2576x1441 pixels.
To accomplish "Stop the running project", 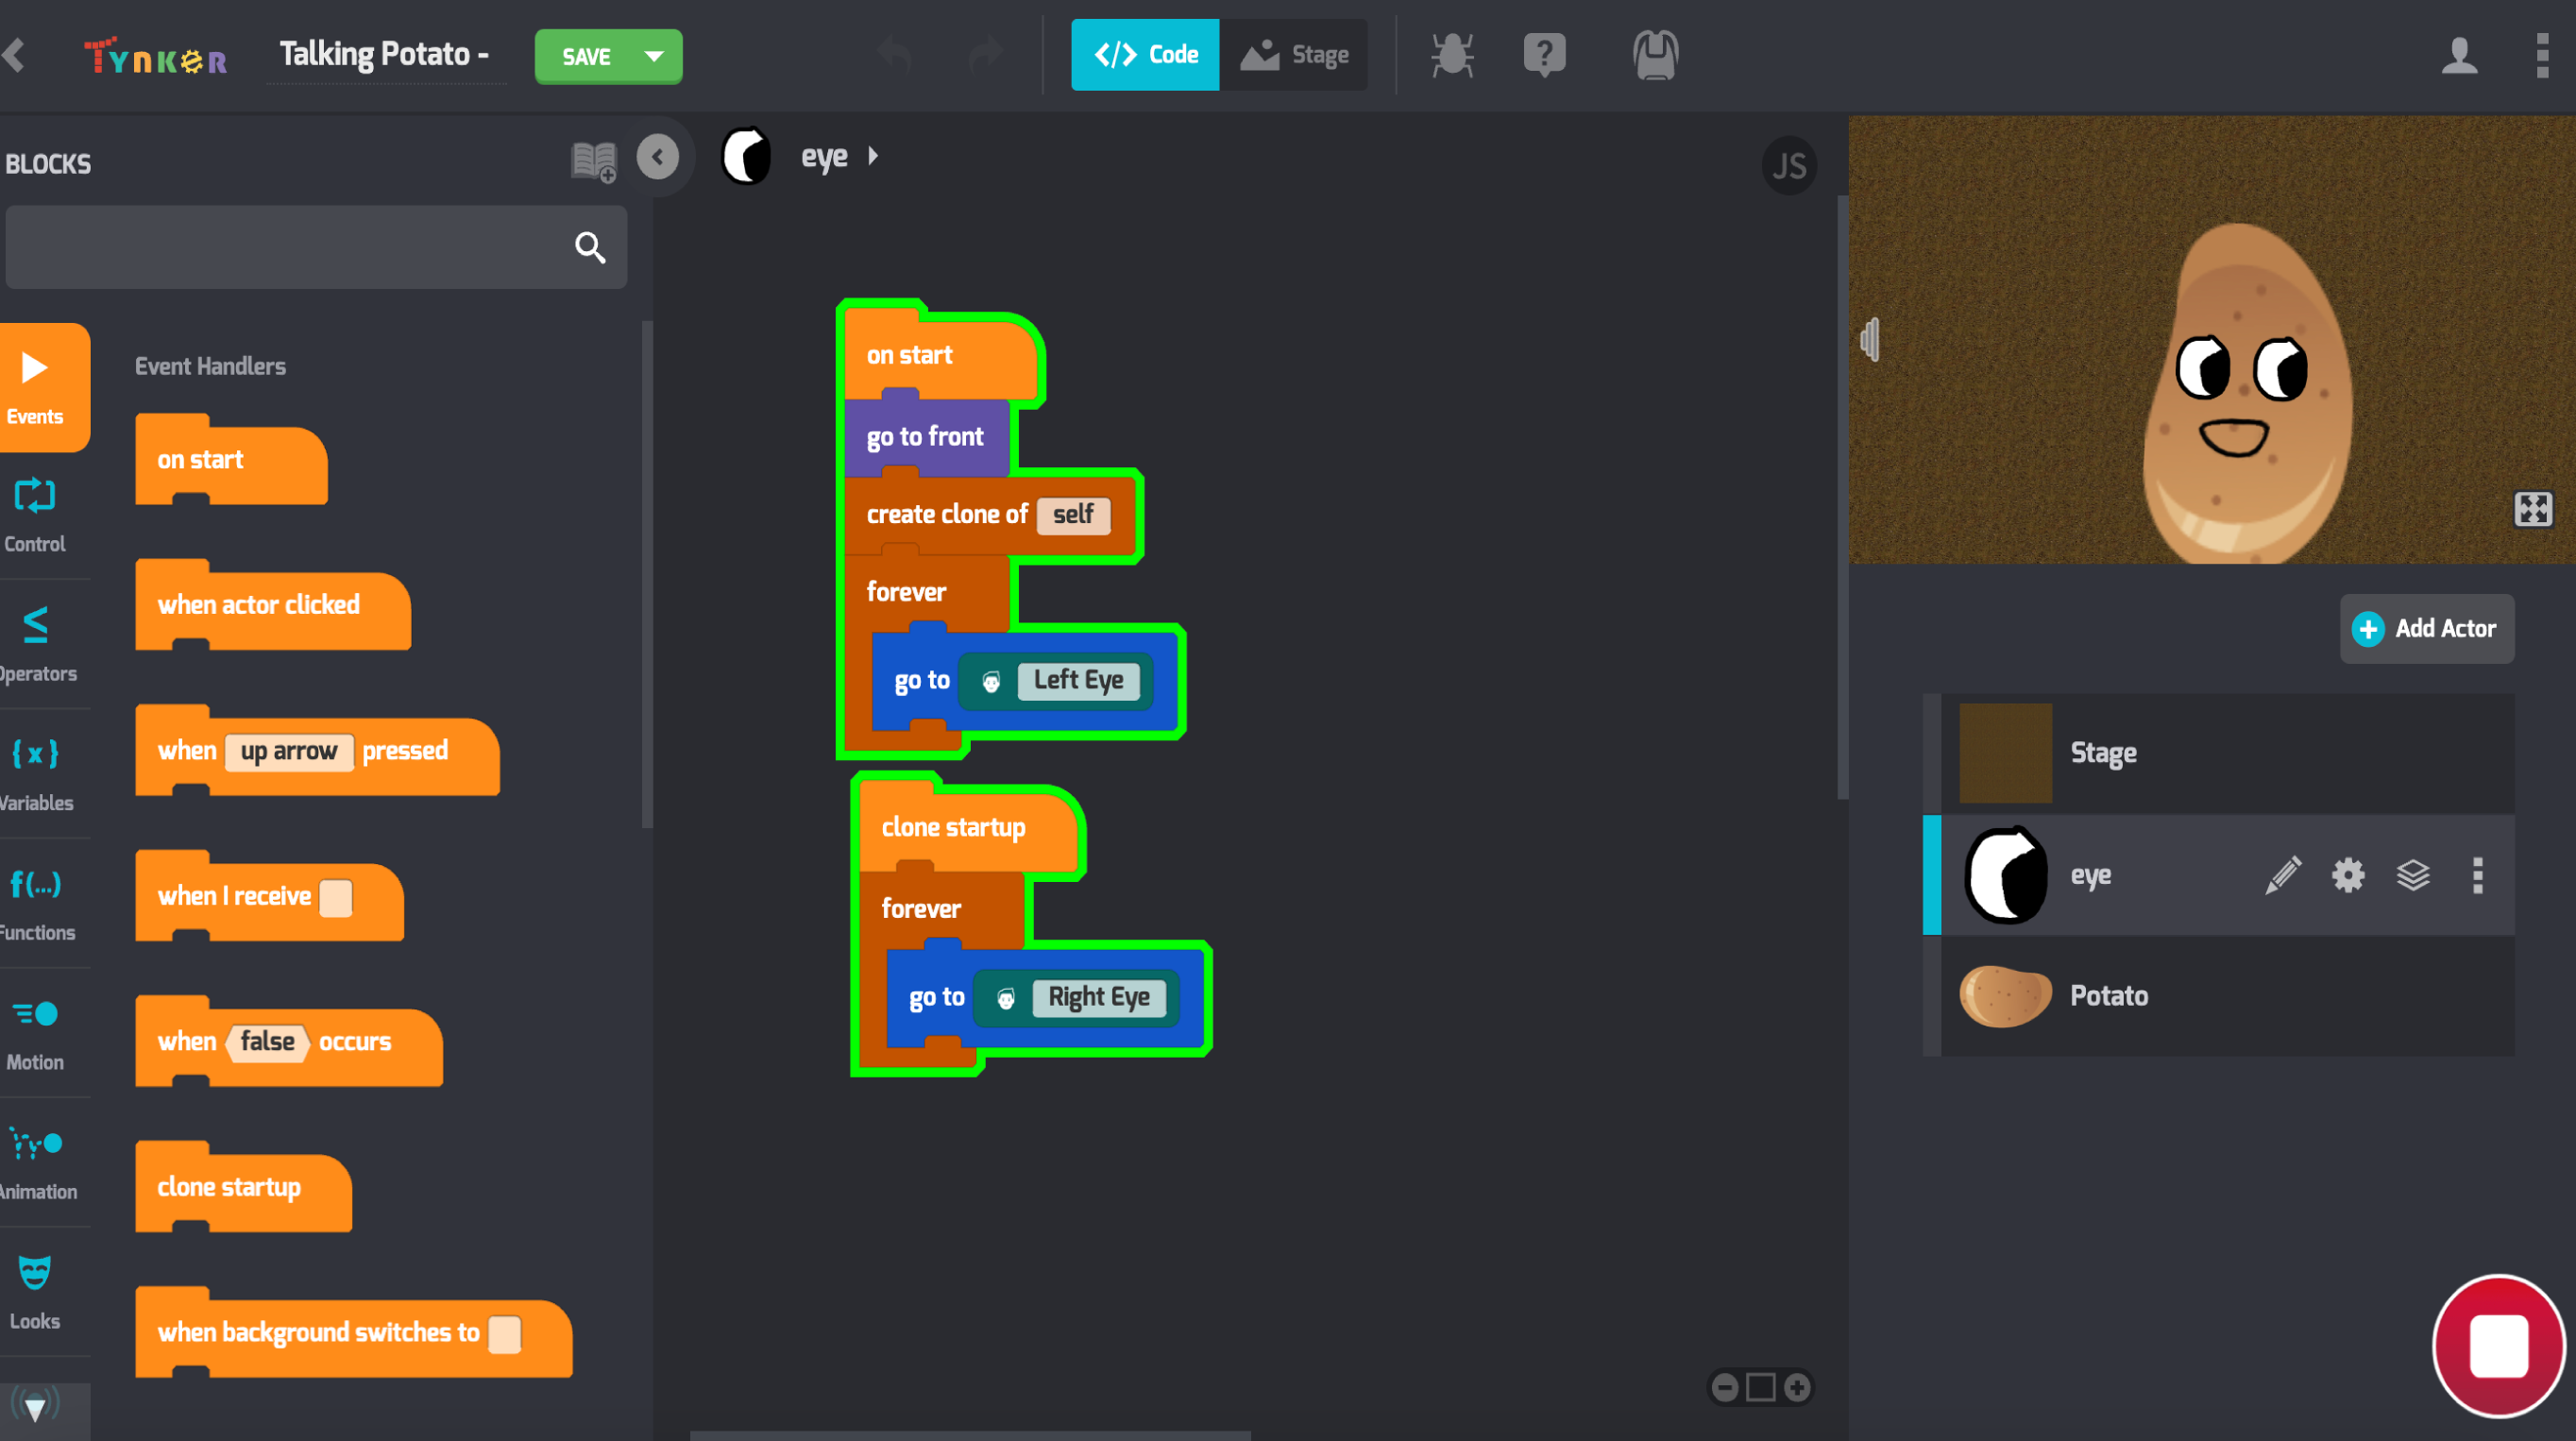I will click(x=2499, y=1345).
